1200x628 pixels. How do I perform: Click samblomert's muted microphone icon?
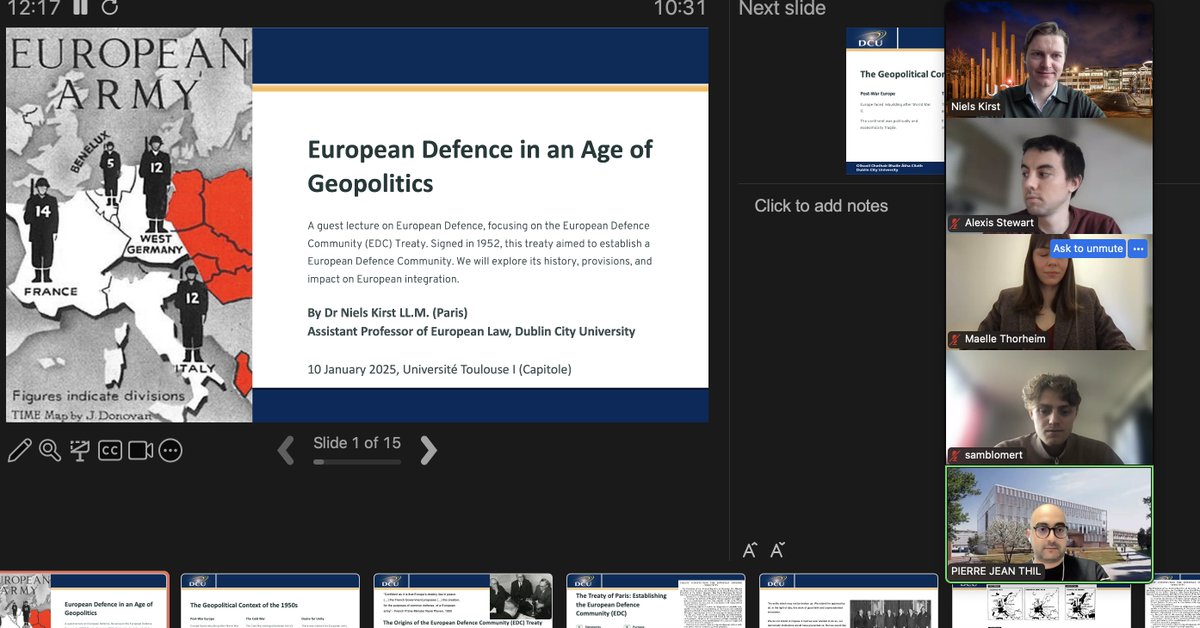click(956, 455)
